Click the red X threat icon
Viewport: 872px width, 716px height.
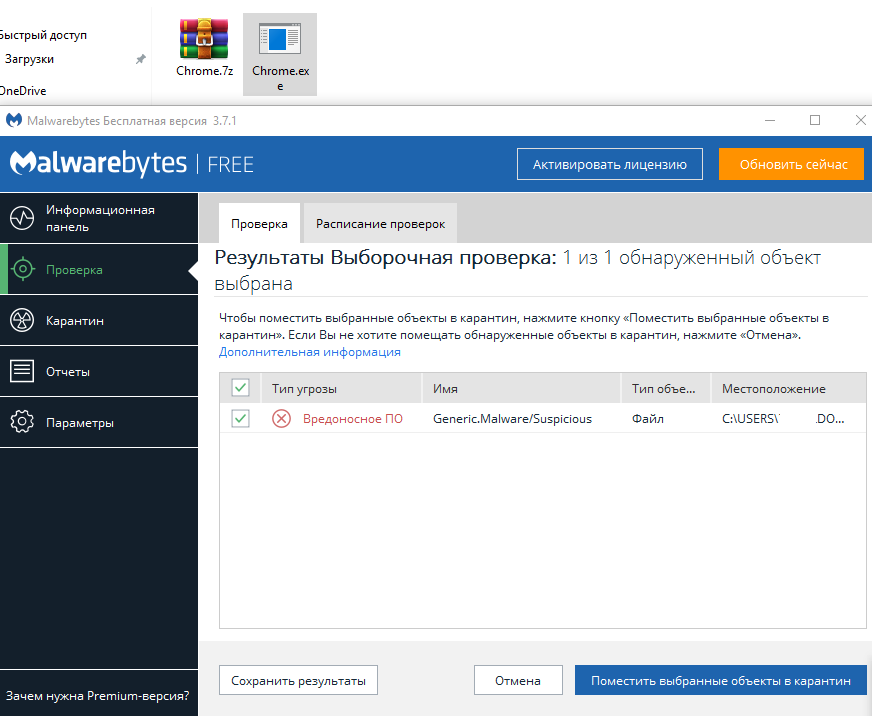(281, 418)
